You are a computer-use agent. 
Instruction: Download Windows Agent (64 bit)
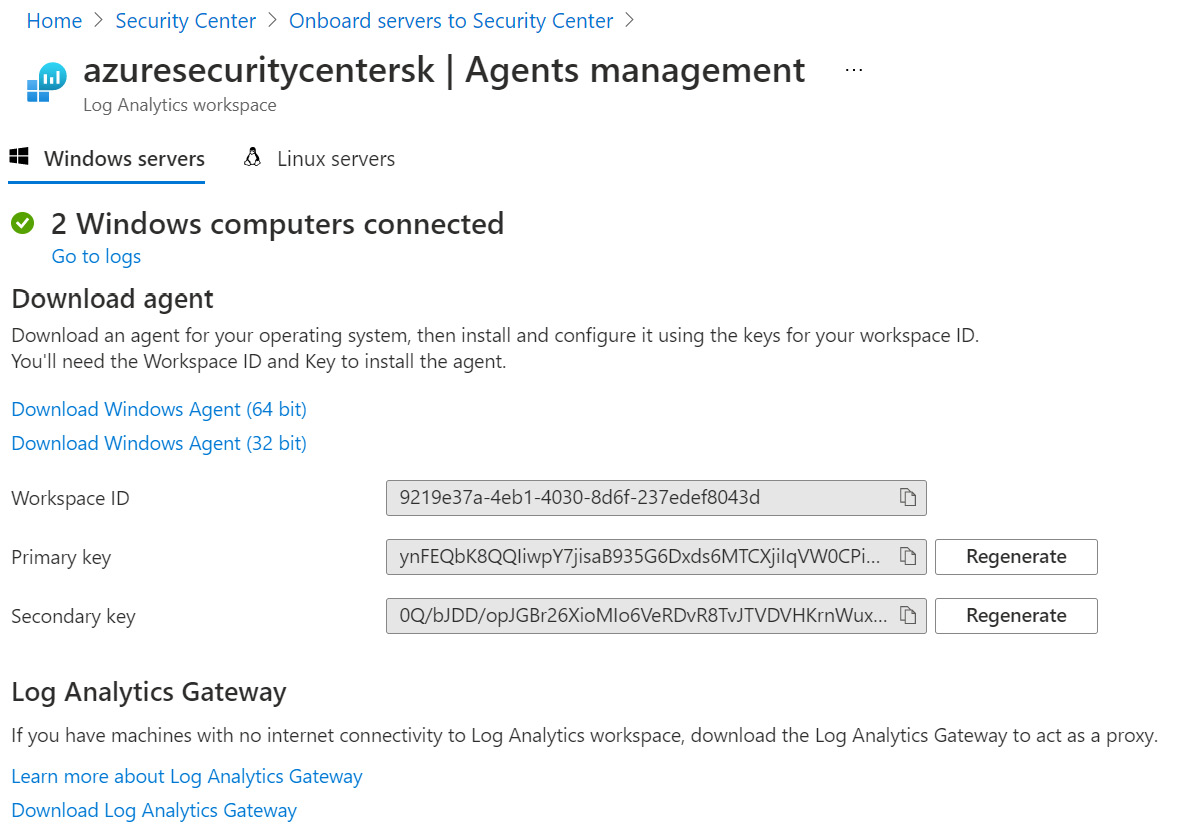click(159, 409)
